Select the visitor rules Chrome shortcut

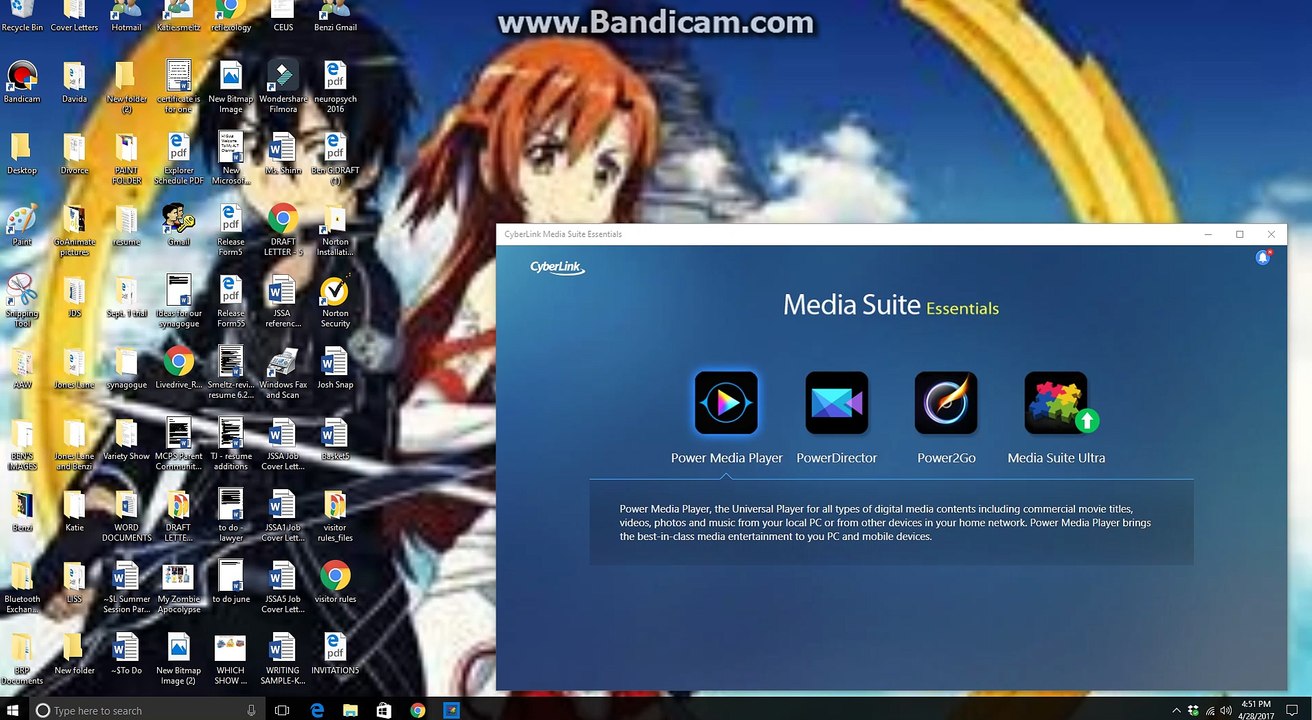335,582
